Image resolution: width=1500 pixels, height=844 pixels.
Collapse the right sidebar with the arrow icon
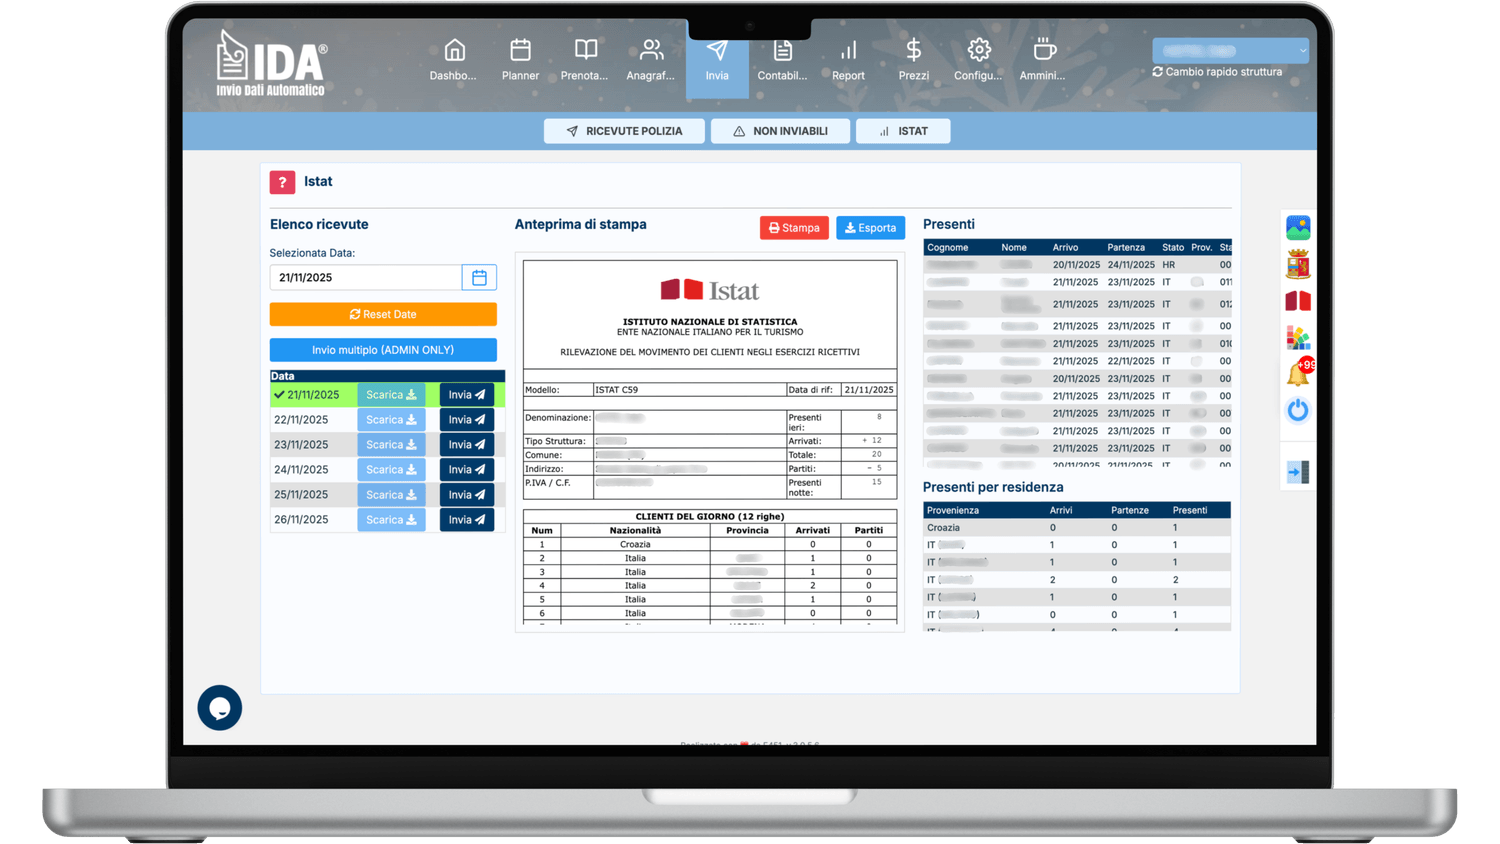coord(1298,472)
